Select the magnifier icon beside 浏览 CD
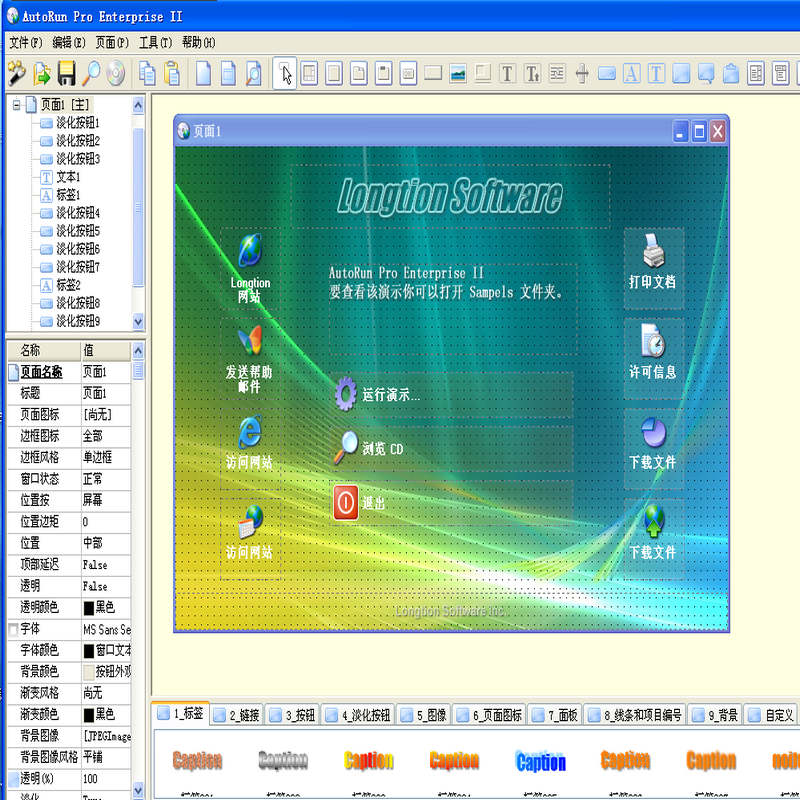800x800 pixels. tap(346, 447)
